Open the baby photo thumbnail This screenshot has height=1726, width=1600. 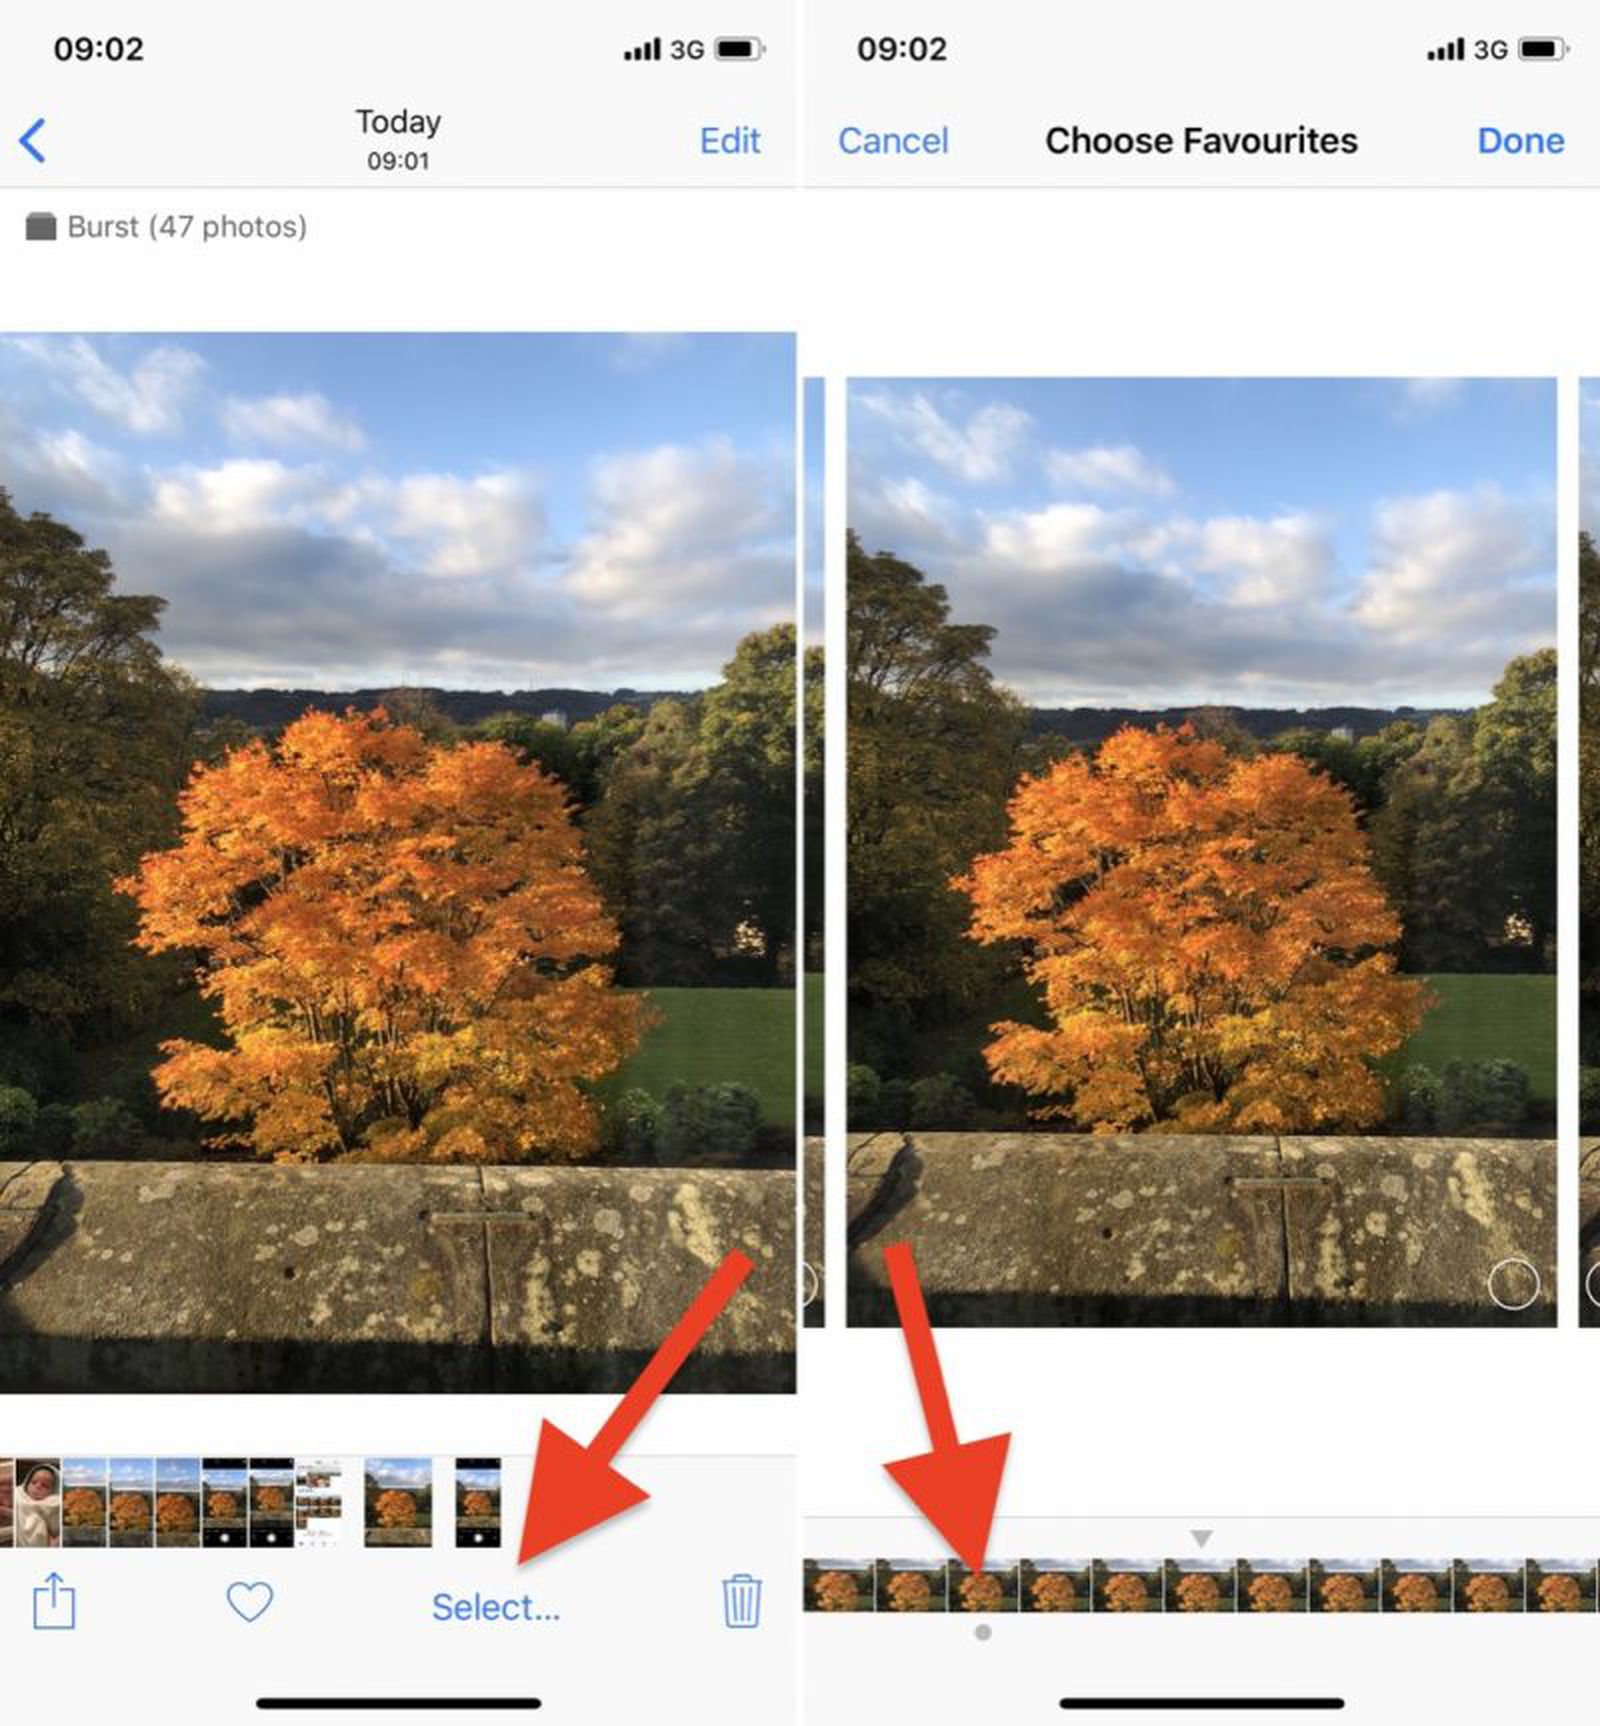38,1502
